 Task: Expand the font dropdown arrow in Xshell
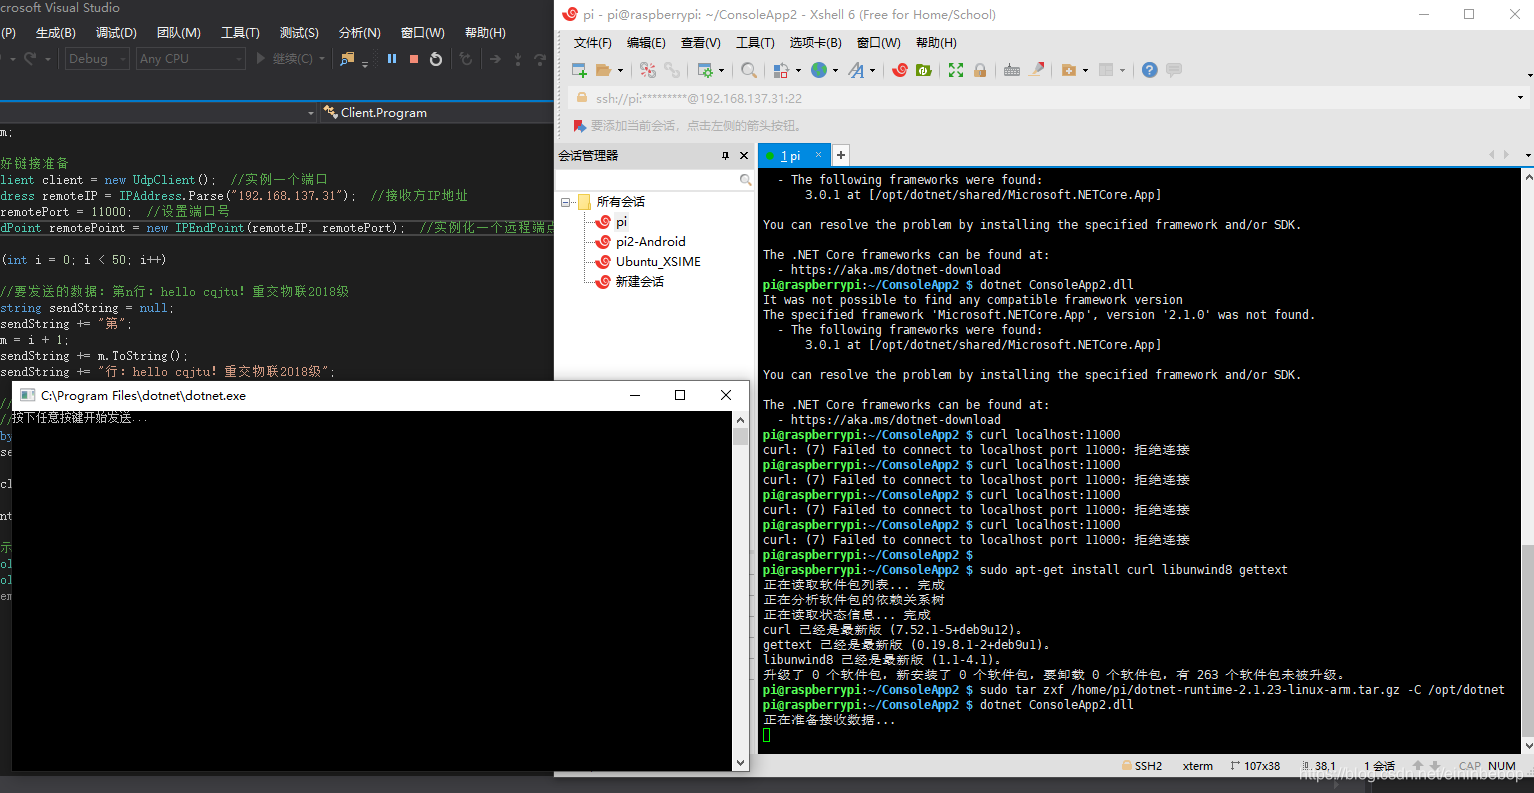point(872,71)
